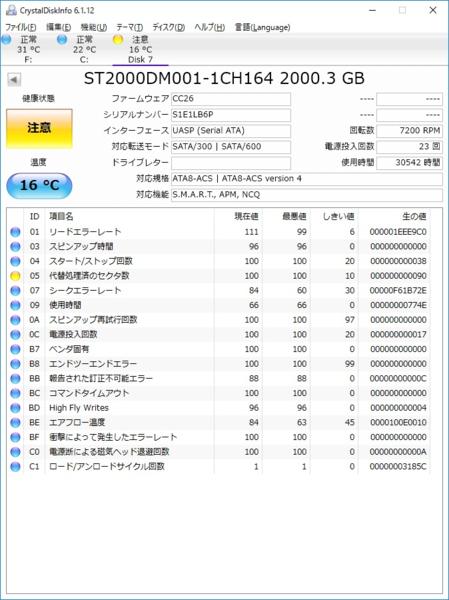
Task: Open the 機能(U) menu
Action: (93, 28)
